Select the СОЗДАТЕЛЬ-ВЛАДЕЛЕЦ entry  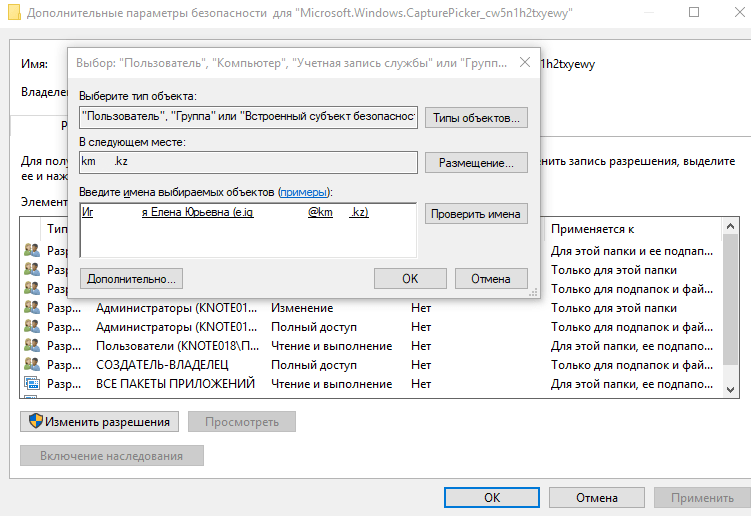coord(370,365)
